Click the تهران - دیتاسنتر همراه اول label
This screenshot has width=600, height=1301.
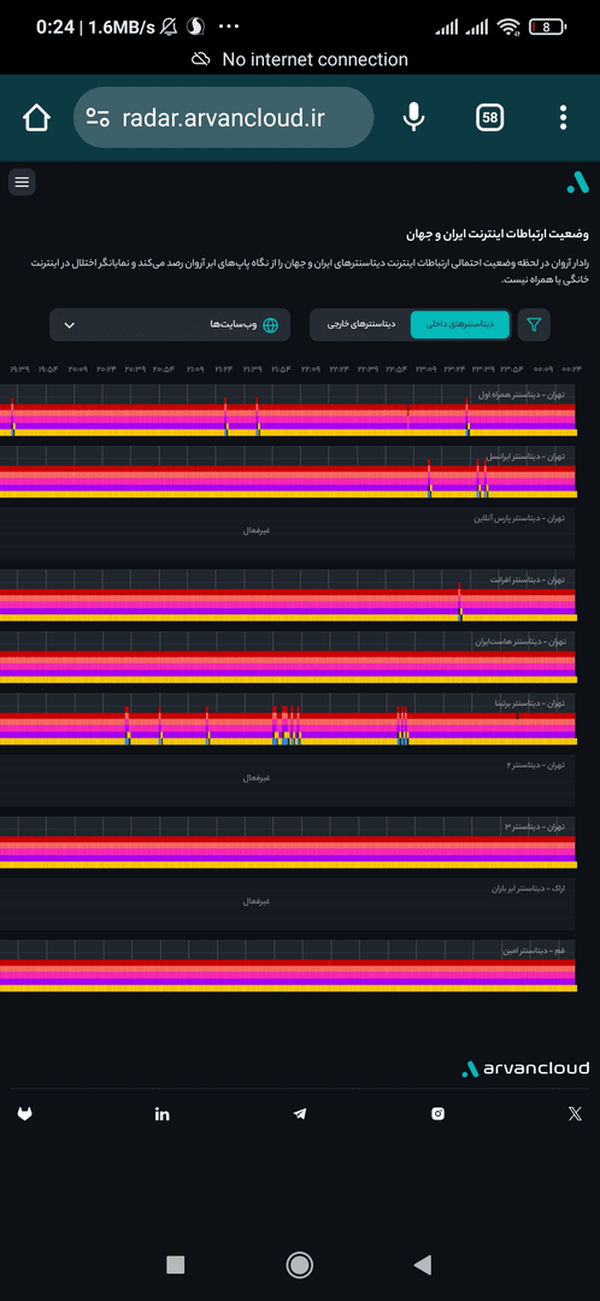(521, 396)
